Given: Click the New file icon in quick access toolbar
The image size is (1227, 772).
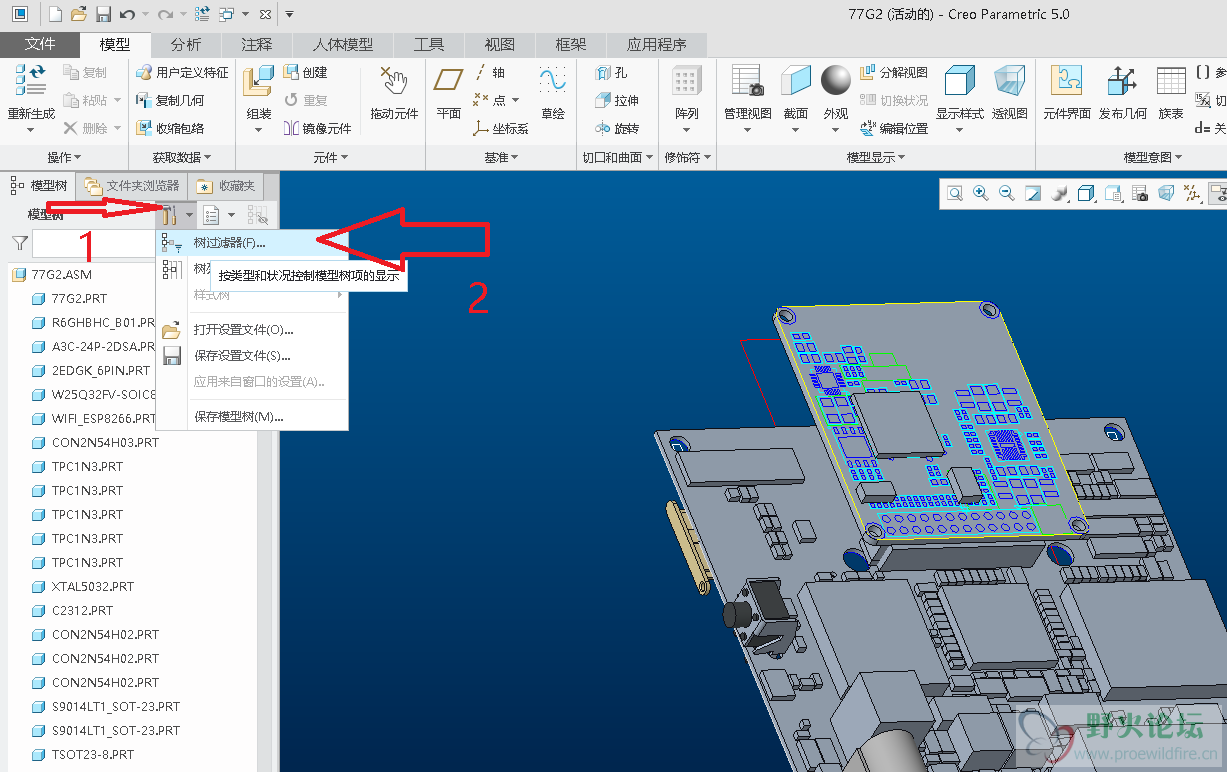Looking at the screenshot, I should (x=55, y=14).
